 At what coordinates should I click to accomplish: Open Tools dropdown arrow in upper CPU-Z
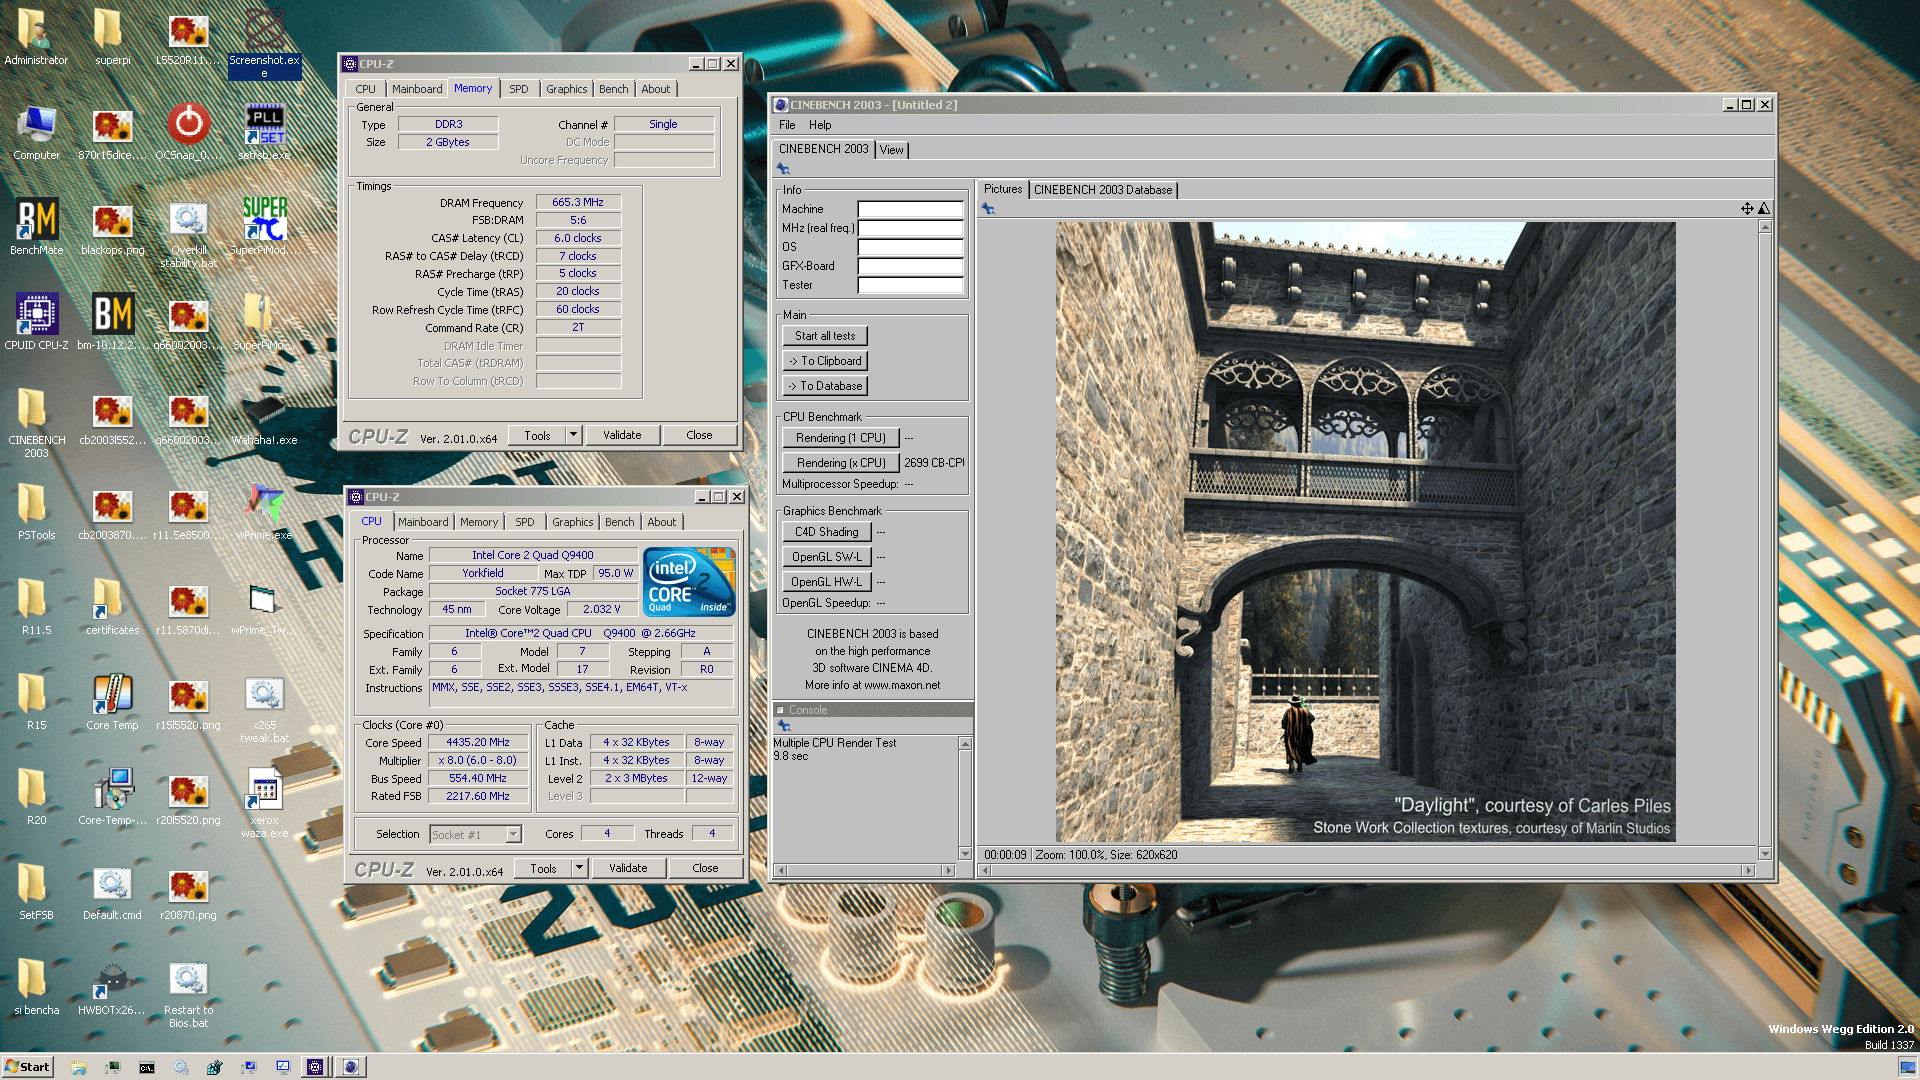pyautogui.click(x=573, y=435)
